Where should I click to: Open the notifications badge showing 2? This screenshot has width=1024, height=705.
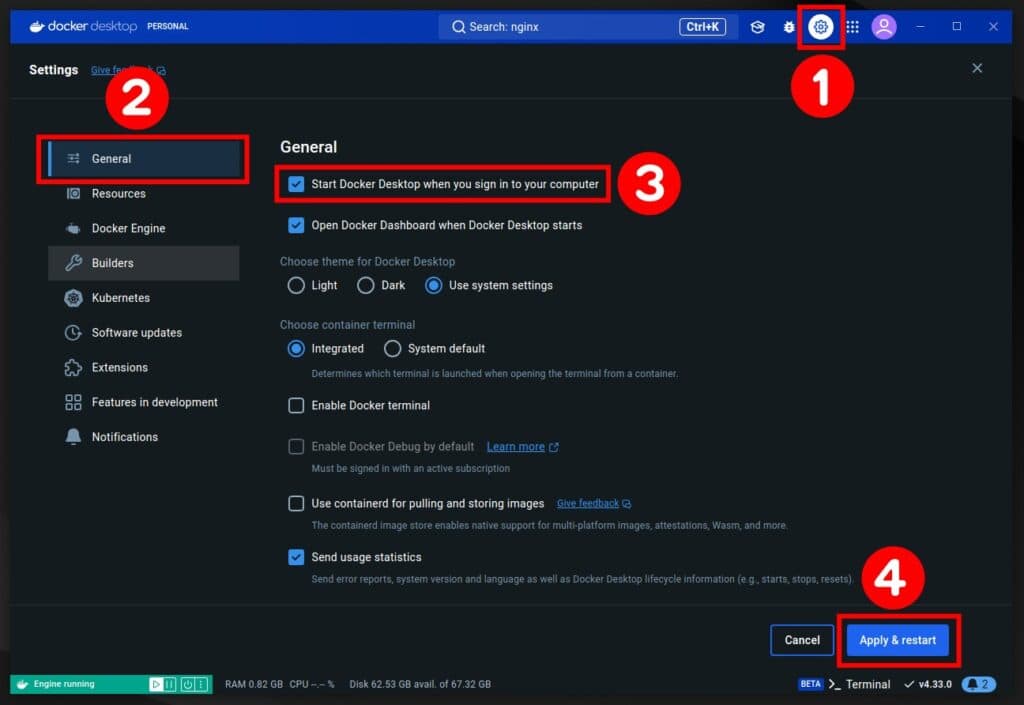tap(978, 683)
